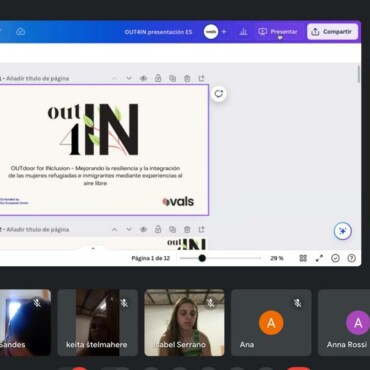370x370 pixels.
Task: Select keita štelmahere video tile
Action: point(98,322)
